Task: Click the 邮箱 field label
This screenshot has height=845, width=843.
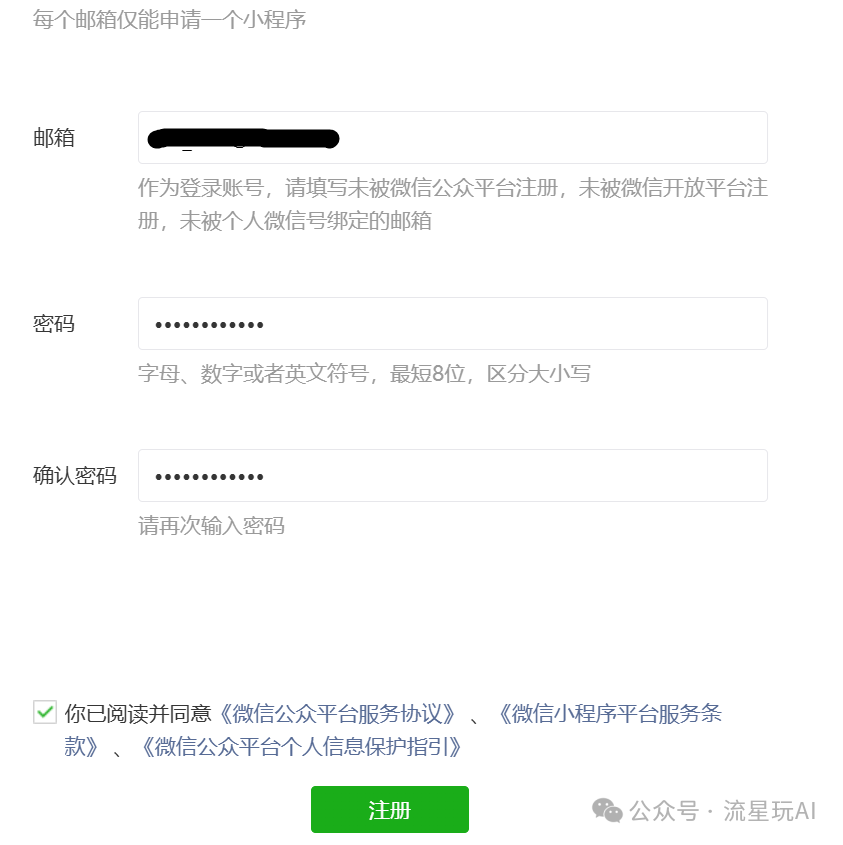Action: click(54, 138)
